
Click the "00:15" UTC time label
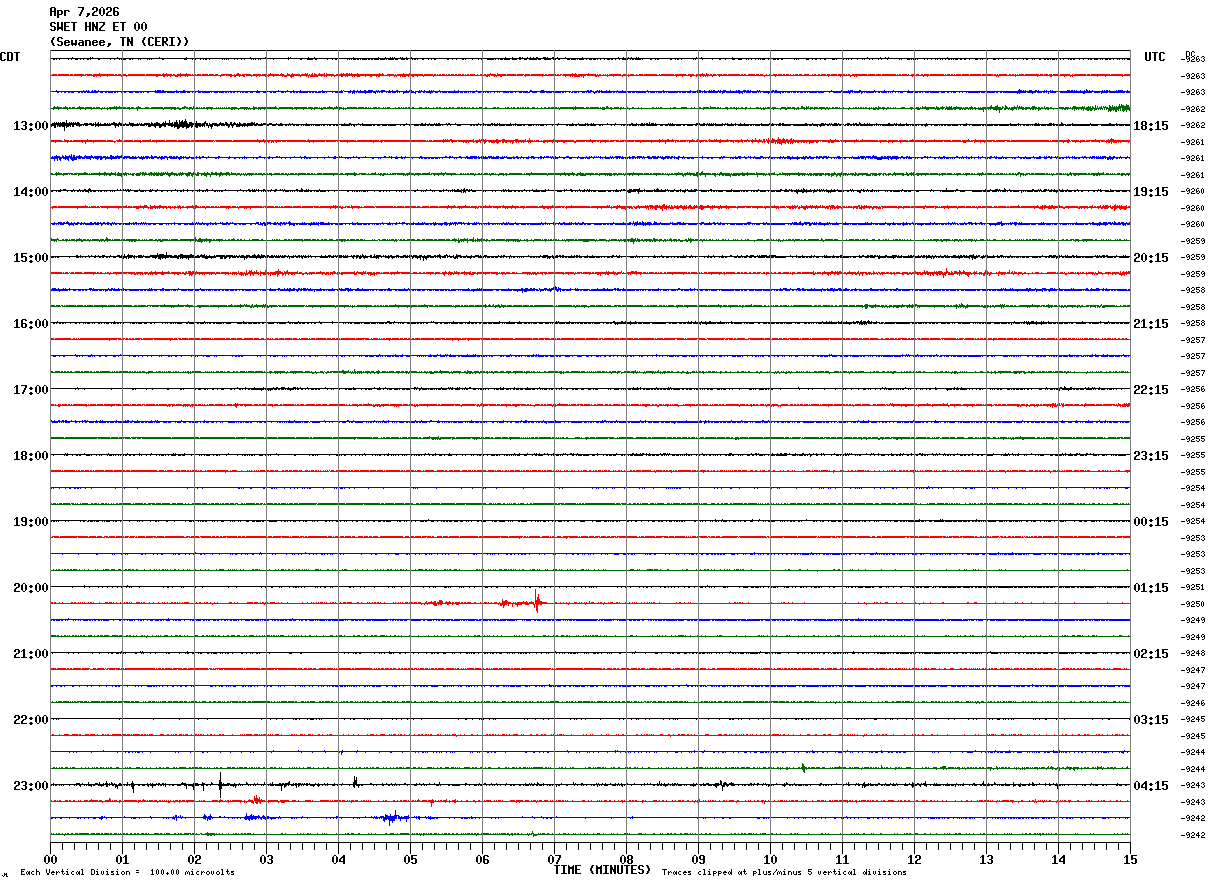click(x=1151, y=522)
